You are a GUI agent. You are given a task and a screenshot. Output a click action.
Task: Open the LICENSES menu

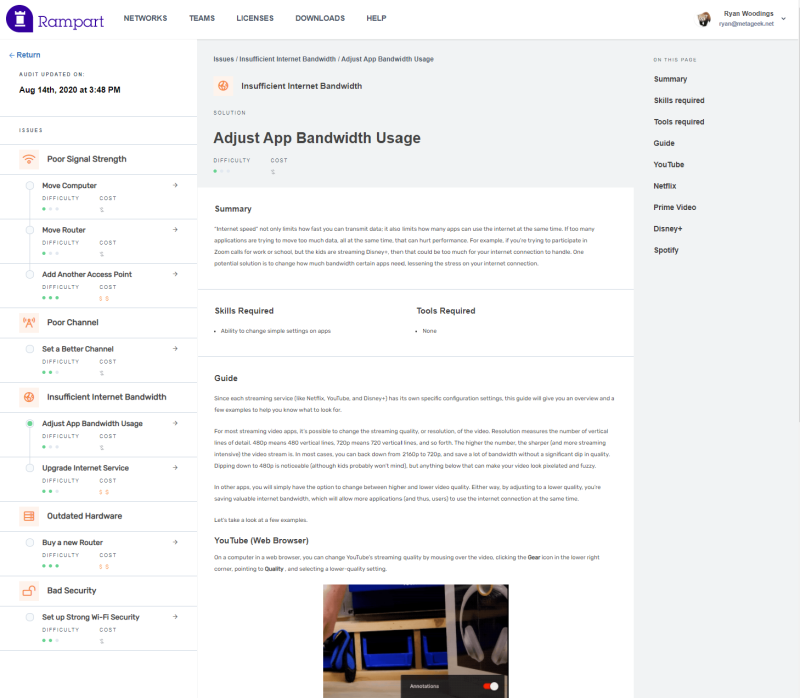(x=255, y=18)
